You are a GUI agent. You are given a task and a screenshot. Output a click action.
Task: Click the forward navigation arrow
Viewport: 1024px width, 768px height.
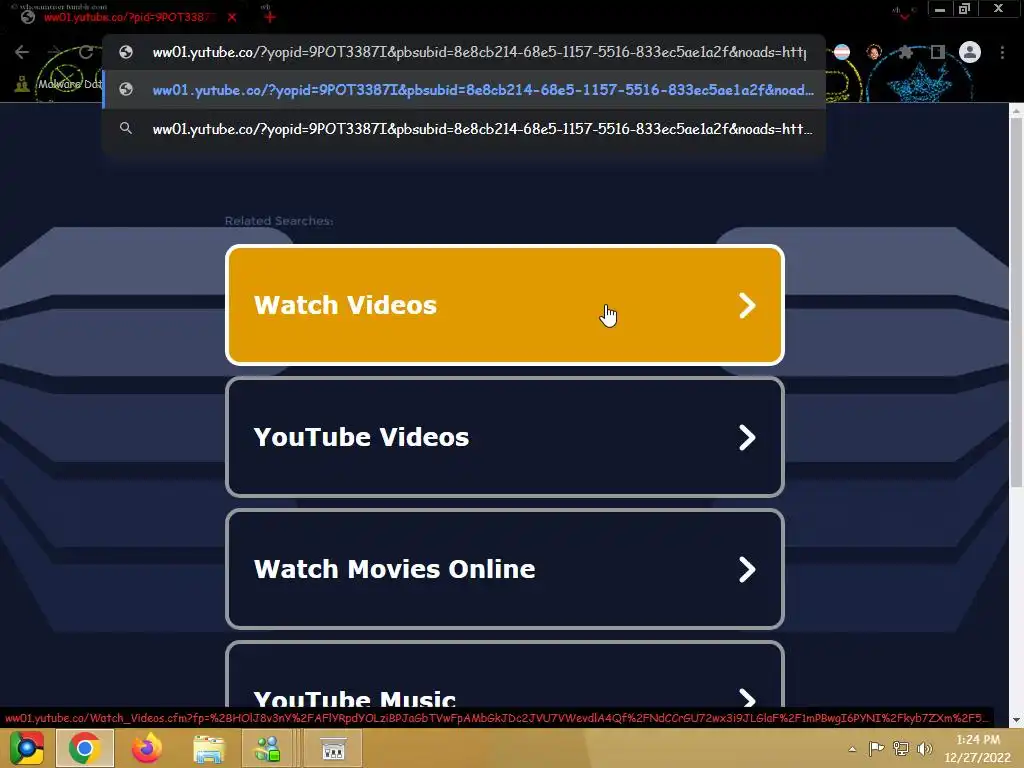pos(54,52)
